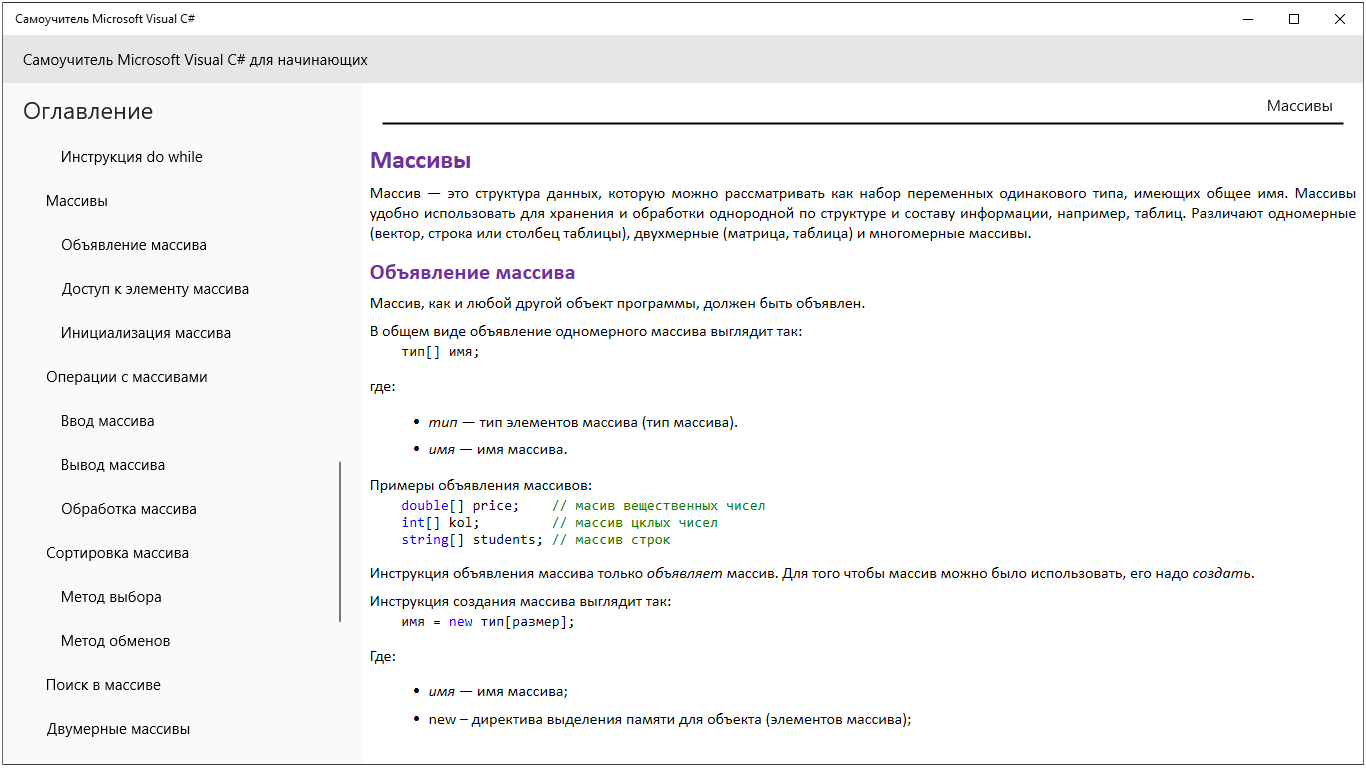This screenshot has height=768, width=1366.
Task: Open 'Доступ к элементу массива' section
Action: (155, 289)
